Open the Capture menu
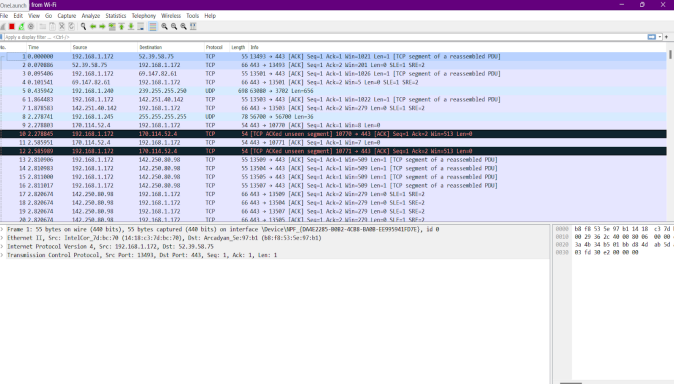 [67, 16]
